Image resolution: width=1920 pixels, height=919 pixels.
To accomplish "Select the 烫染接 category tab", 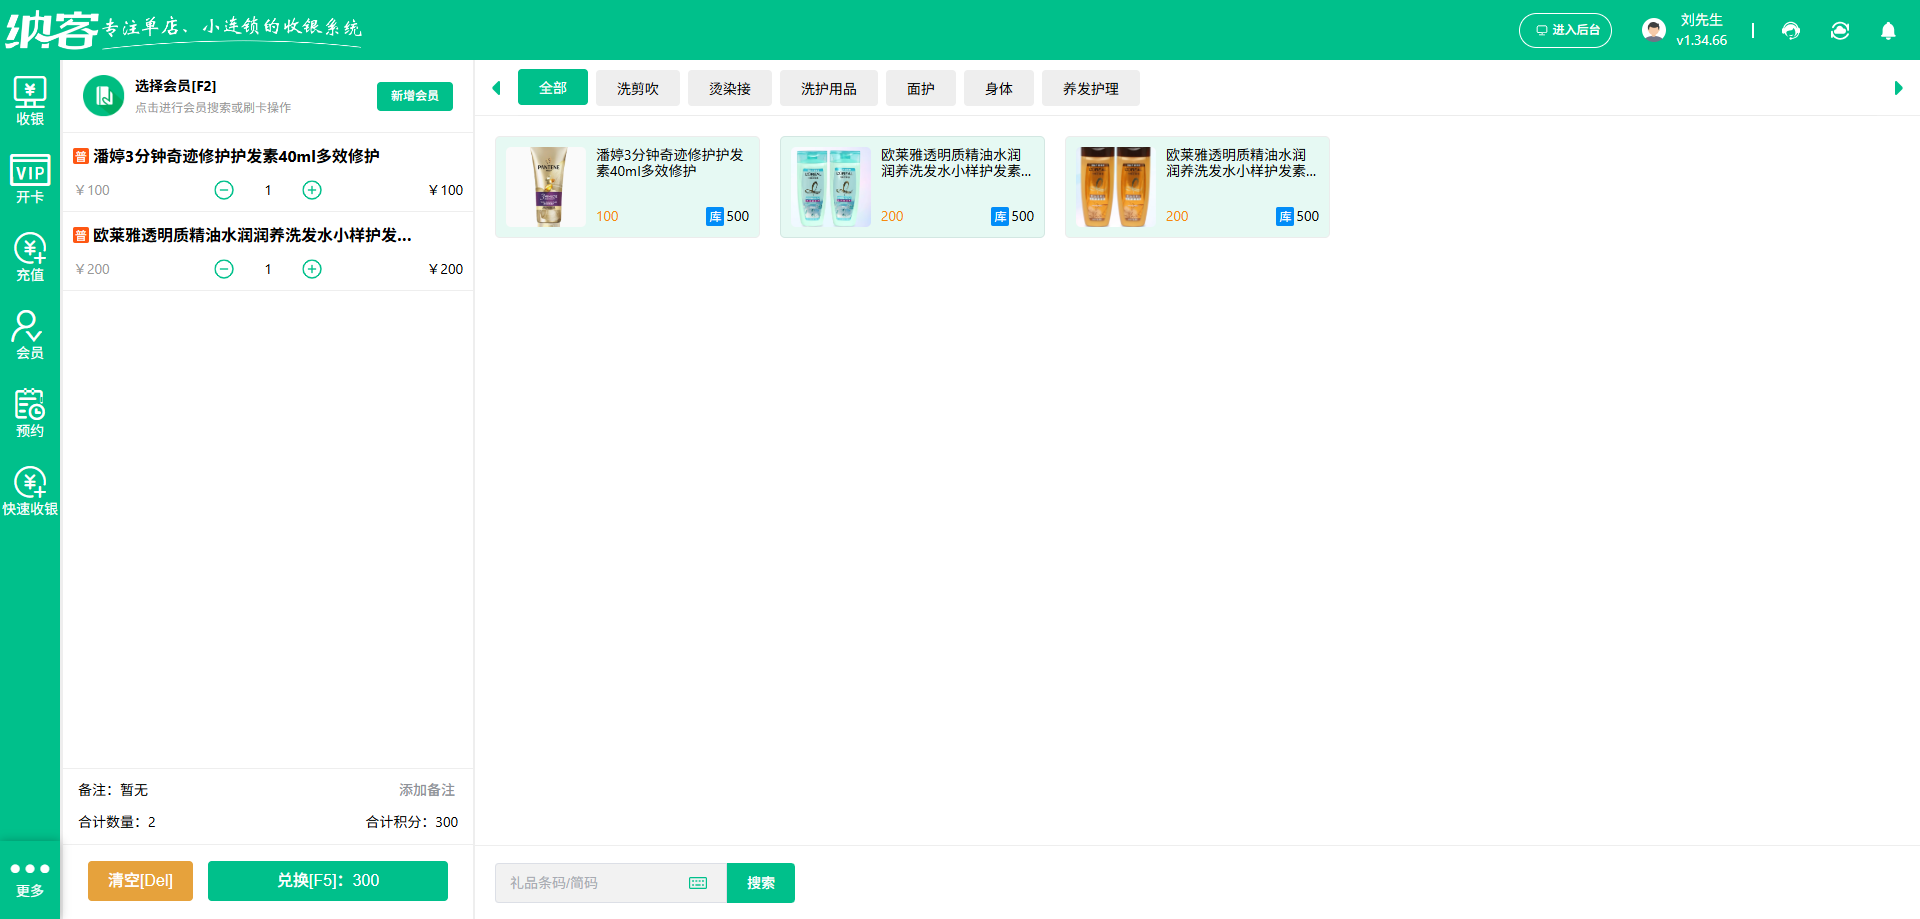I will click(730, 88).
